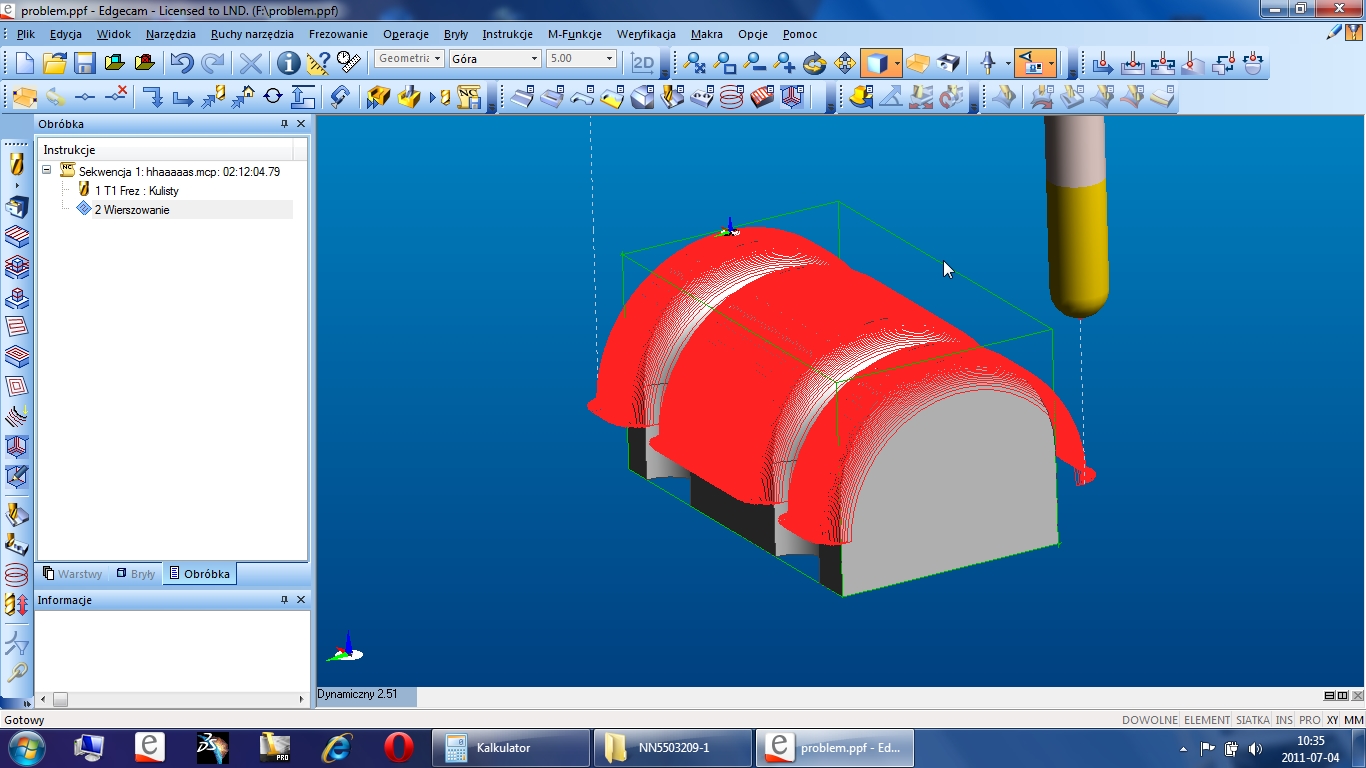Image resolution: width=1366 pixels, height=768 pixels.
Task: Save the part with the floppy disk icon
Action: pos(84,63)
